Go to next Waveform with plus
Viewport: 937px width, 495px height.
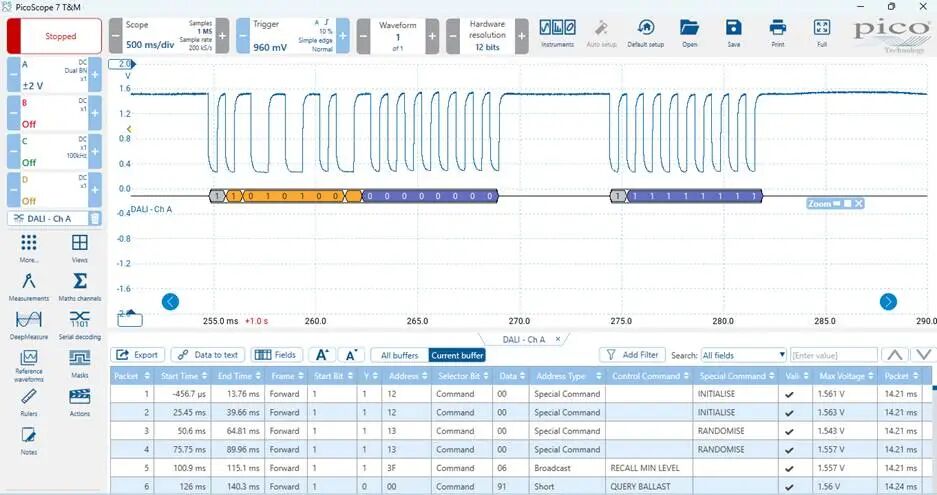click(x=432, y=36)
